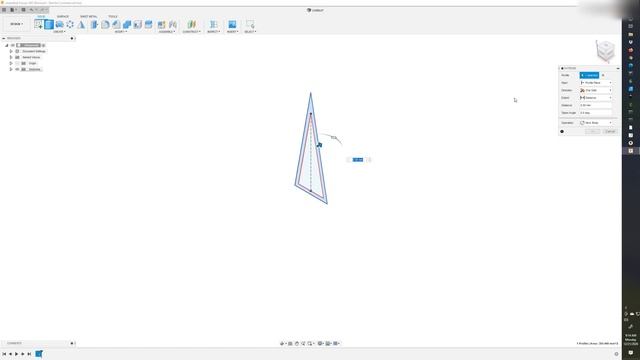The image size is (640, 360).
Task: Open the Operation dropdown in Extrude dialog
Action: click(596, 123)
